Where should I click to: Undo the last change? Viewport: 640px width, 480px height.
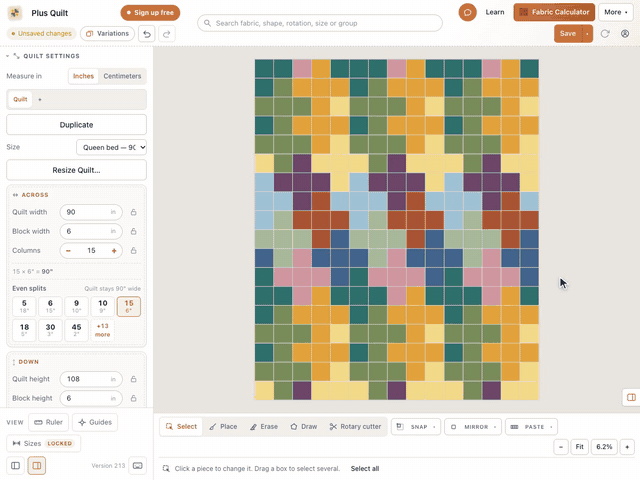coord(147,34)
